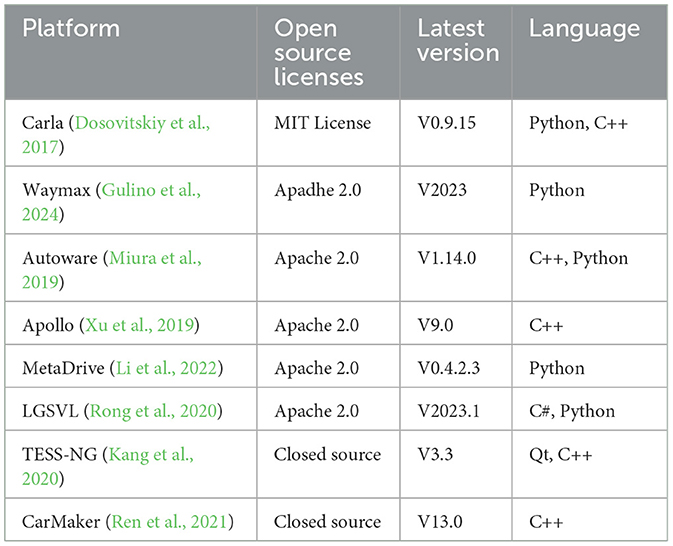Select Apache 2.0 in the Autoware row
Screen dimensions: 673x546
(x=317, y=258)
